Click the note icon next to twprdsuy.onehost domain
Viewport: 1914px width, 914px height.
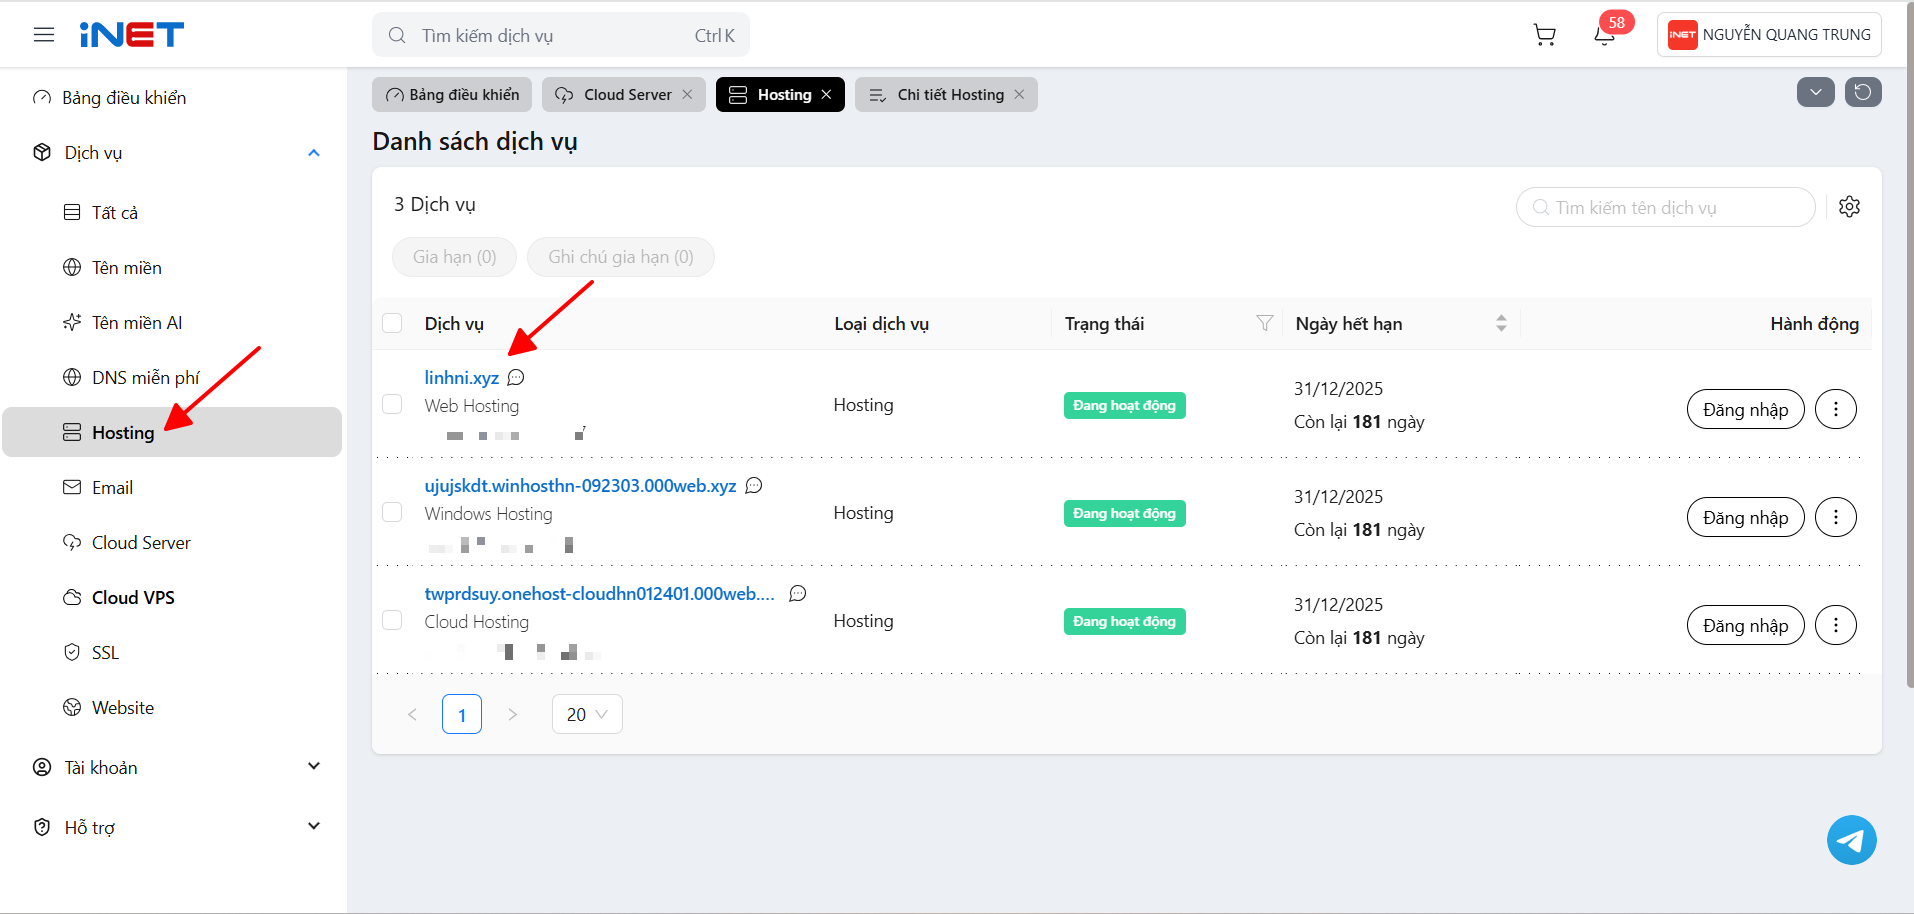798,593
